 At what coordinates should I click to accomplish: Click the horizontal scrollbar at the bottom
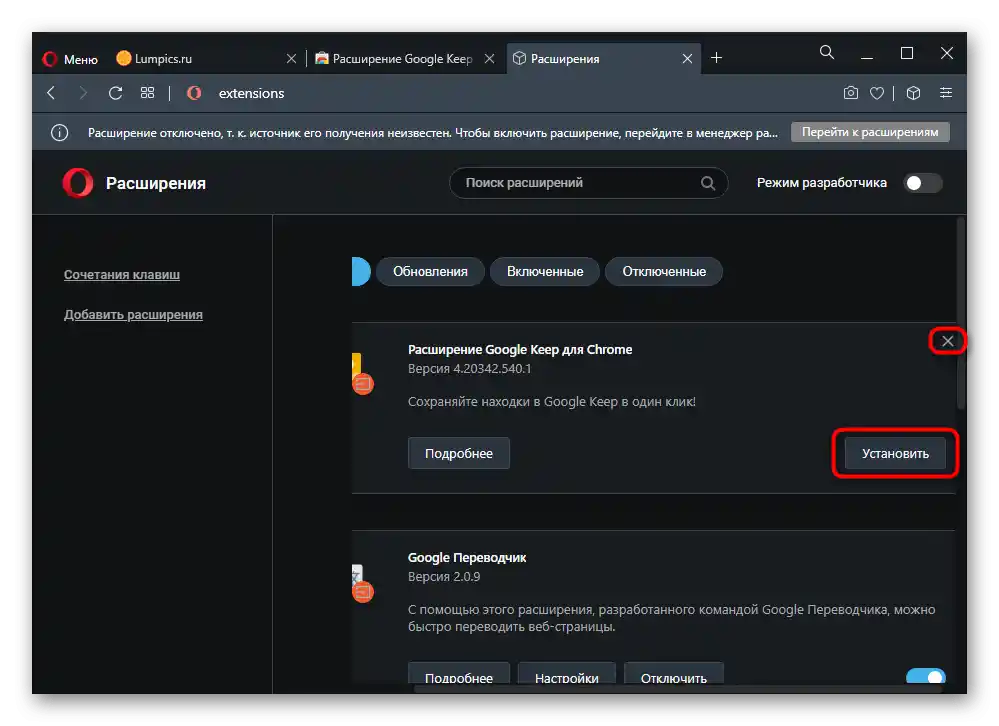(x=679, y=688)
